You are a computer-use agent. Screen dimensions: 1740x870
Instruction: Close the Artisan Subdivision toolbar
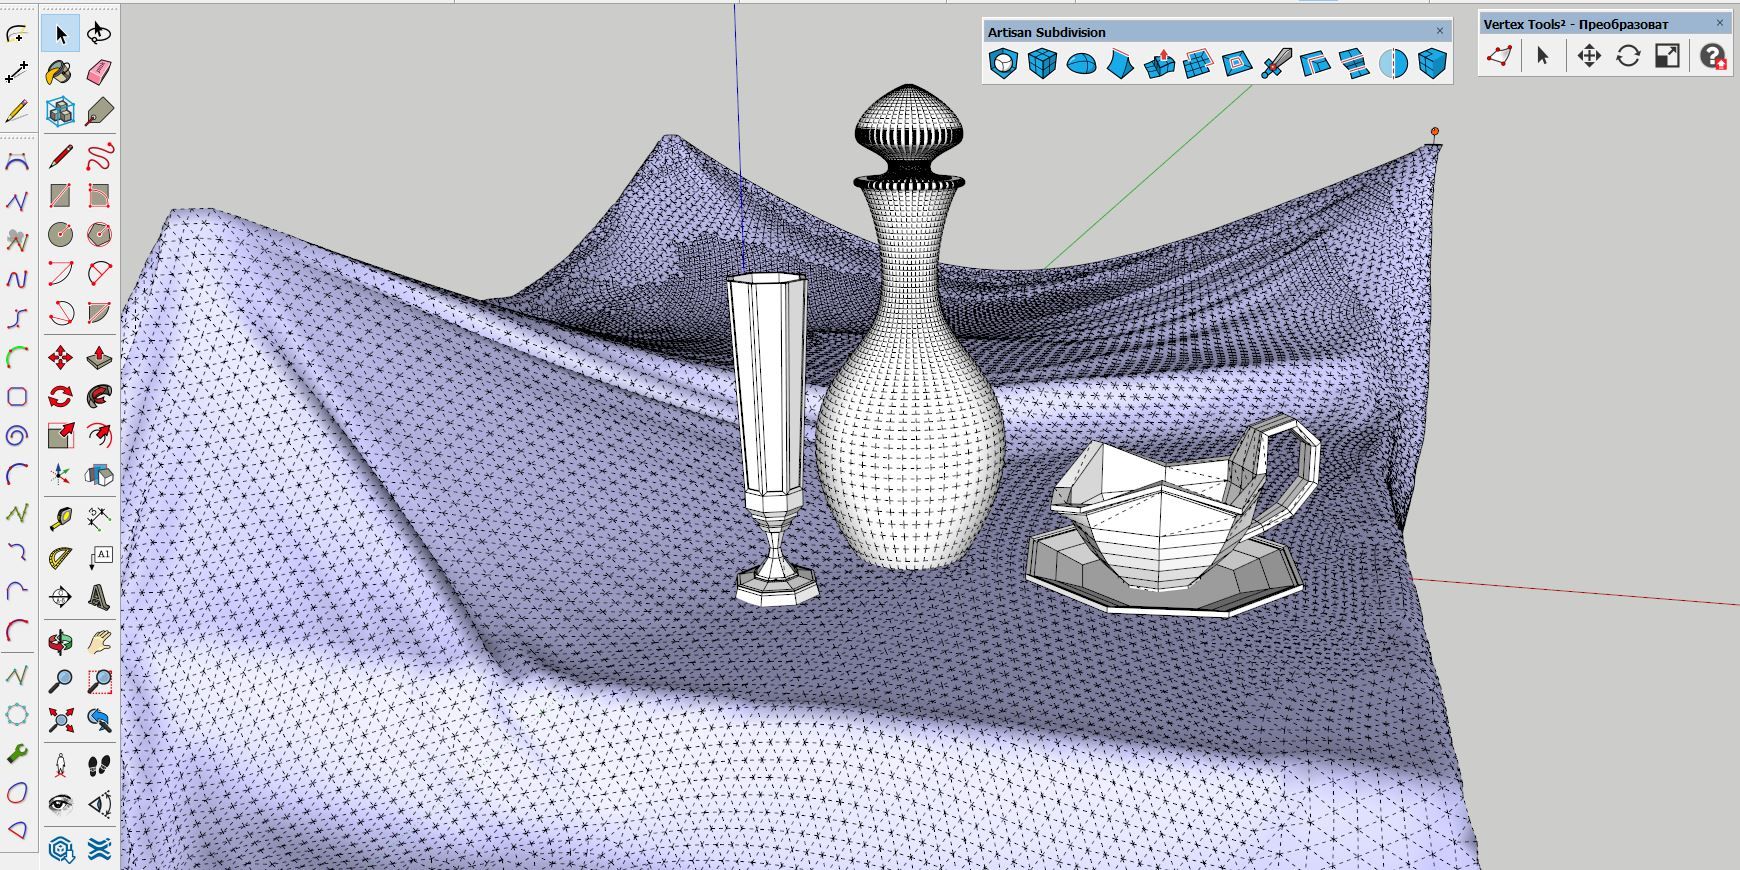point(1439,31)
